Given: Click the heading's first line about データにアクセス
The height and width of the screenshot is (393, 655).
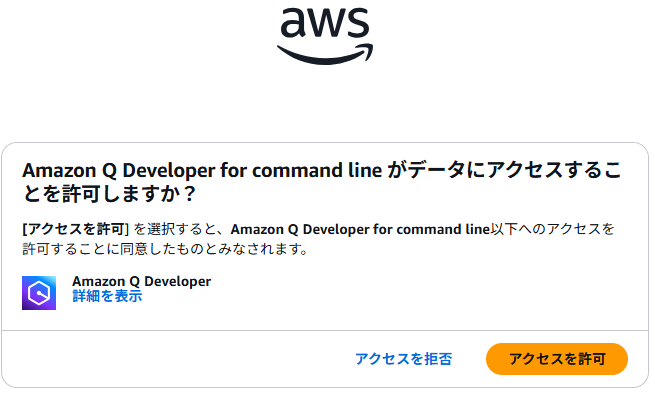Looking at the screenshot, I should coord(322,170).
